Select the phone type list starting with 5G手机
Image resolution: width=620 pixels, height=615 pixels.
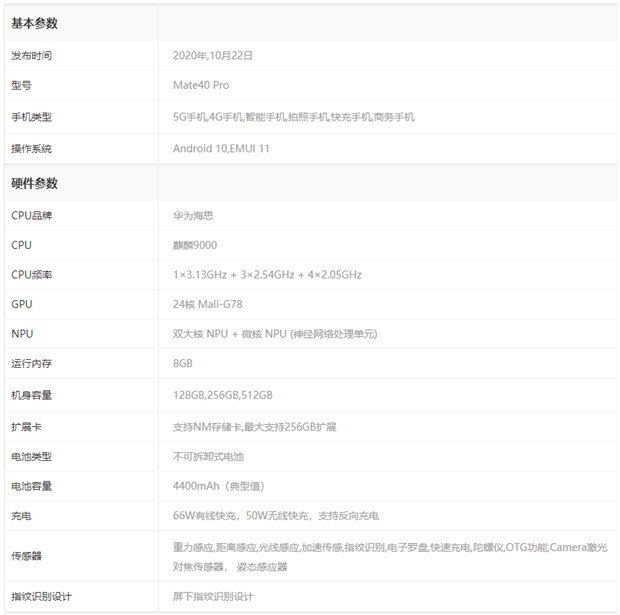point(293,117)
